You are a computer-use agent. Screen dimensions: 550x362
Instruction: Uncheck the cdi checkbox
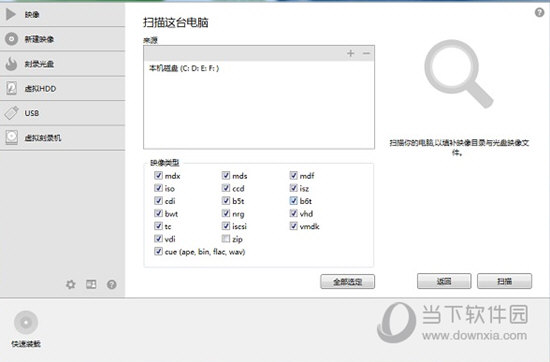pyautogui.click(x=158, y=201)
